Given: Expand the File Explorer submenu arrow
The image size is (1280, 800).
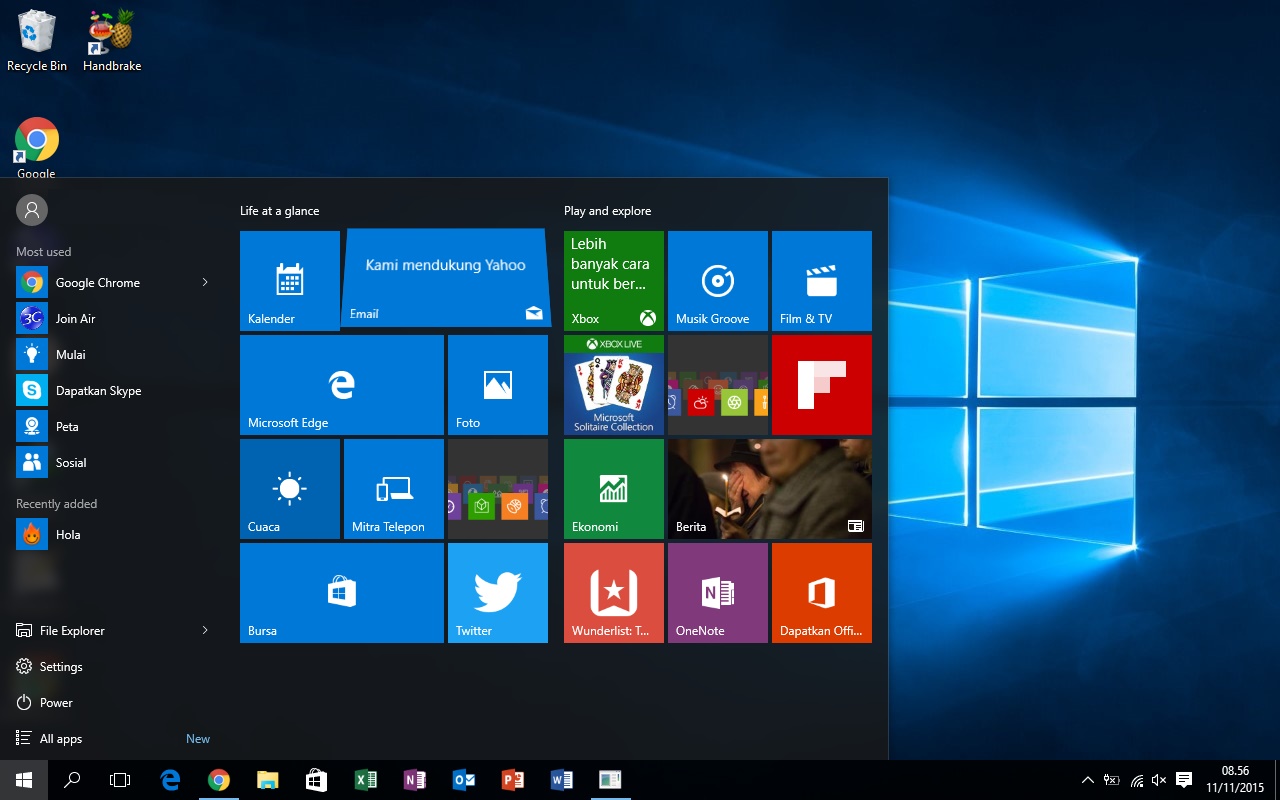Looking at the screenshot, I should 205,630.
